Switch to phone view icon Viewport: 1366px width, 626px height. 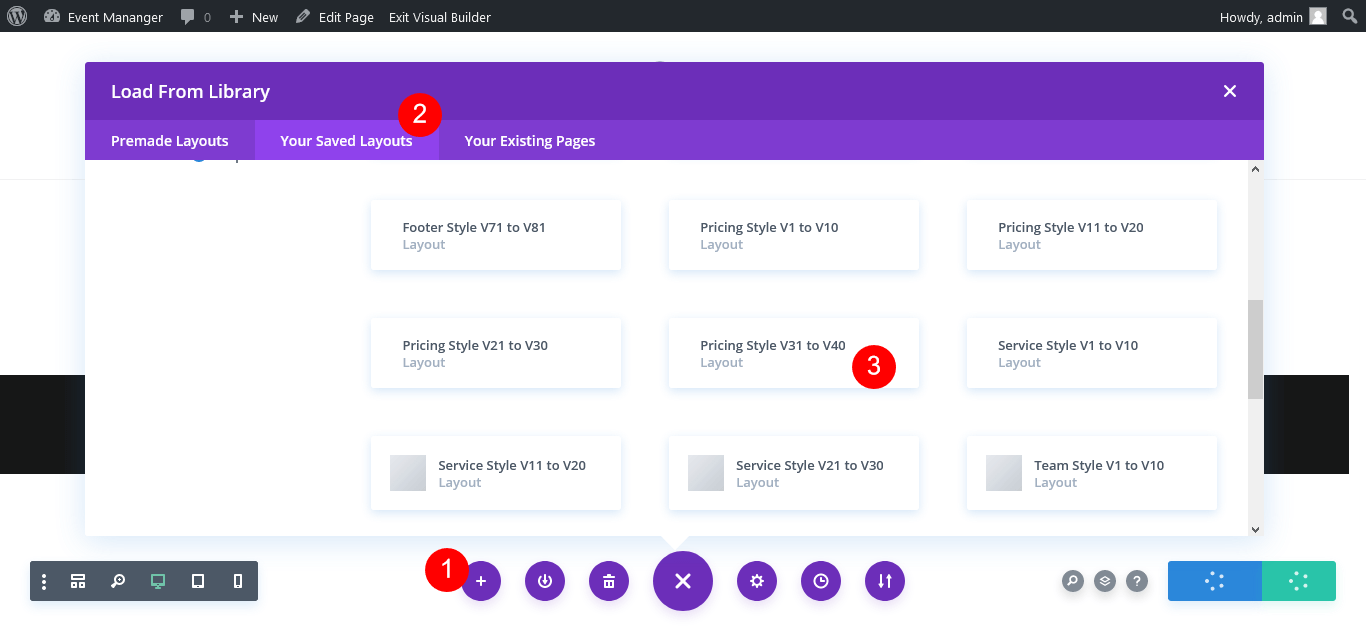point(238,581)
